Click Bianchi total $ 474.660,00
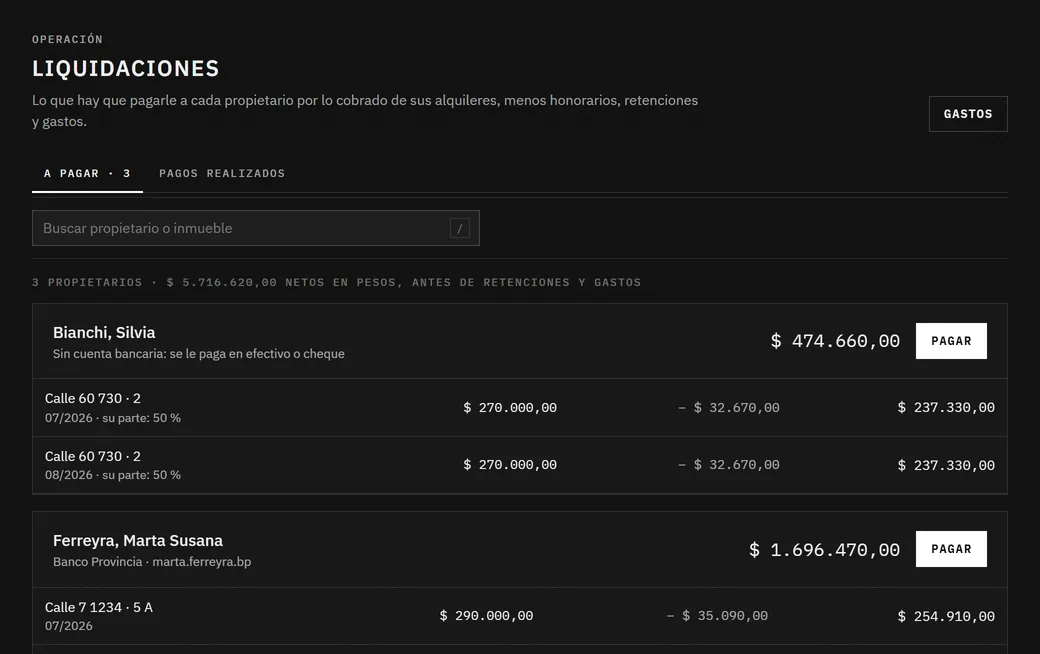This screenshot has height=654, width=1040. point(835,341)
